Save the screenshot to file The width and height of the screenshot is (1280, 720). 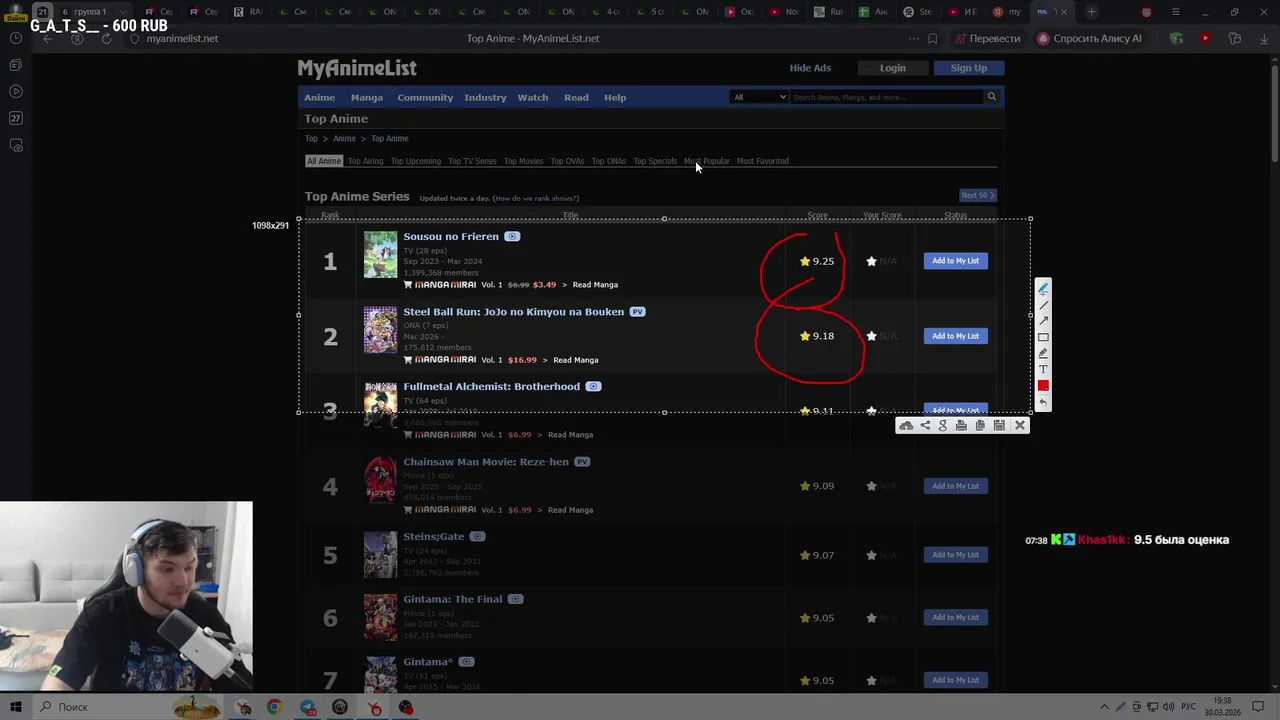(999, 425)
